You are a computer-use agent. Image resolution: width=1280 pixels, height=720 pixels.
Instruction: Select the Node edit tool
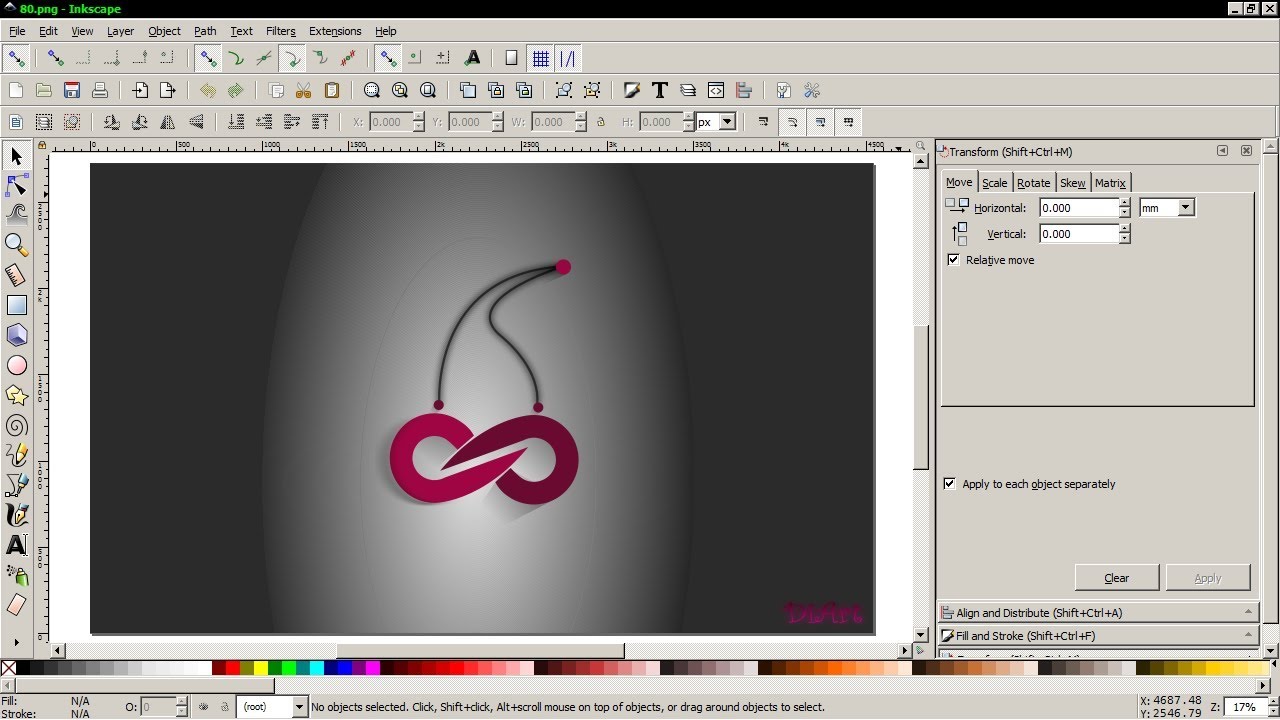coord(16,186)
